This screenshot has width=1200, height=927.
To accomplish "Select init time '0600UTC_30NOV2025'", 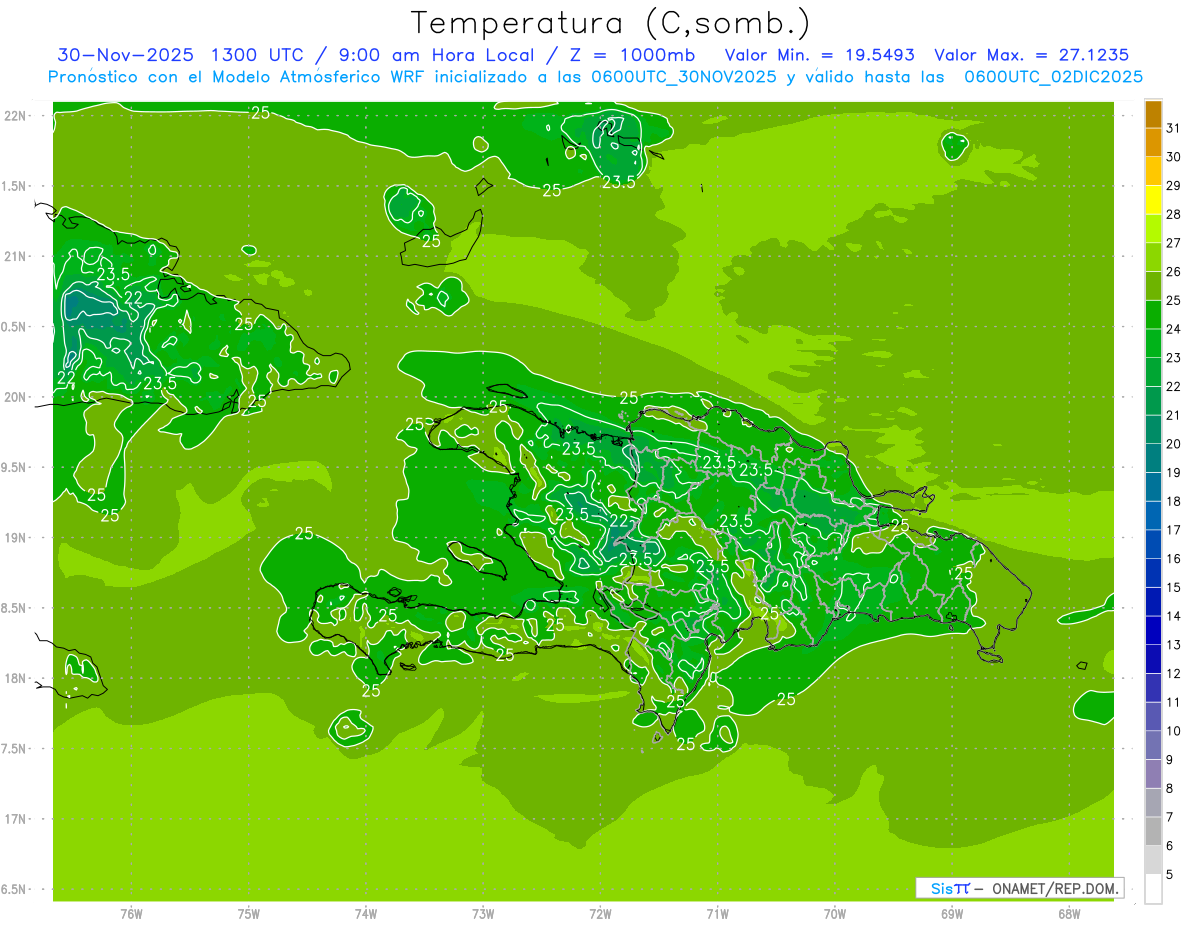I will pyautogui.click(x=685, y=77).
